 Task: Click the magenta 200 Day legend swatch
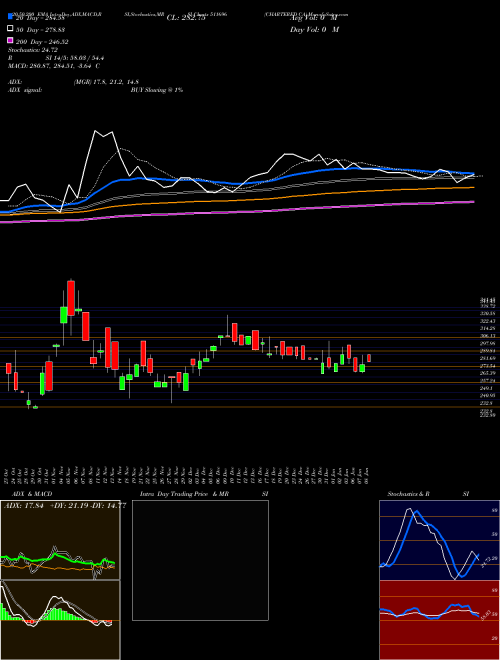click(10, 41)
